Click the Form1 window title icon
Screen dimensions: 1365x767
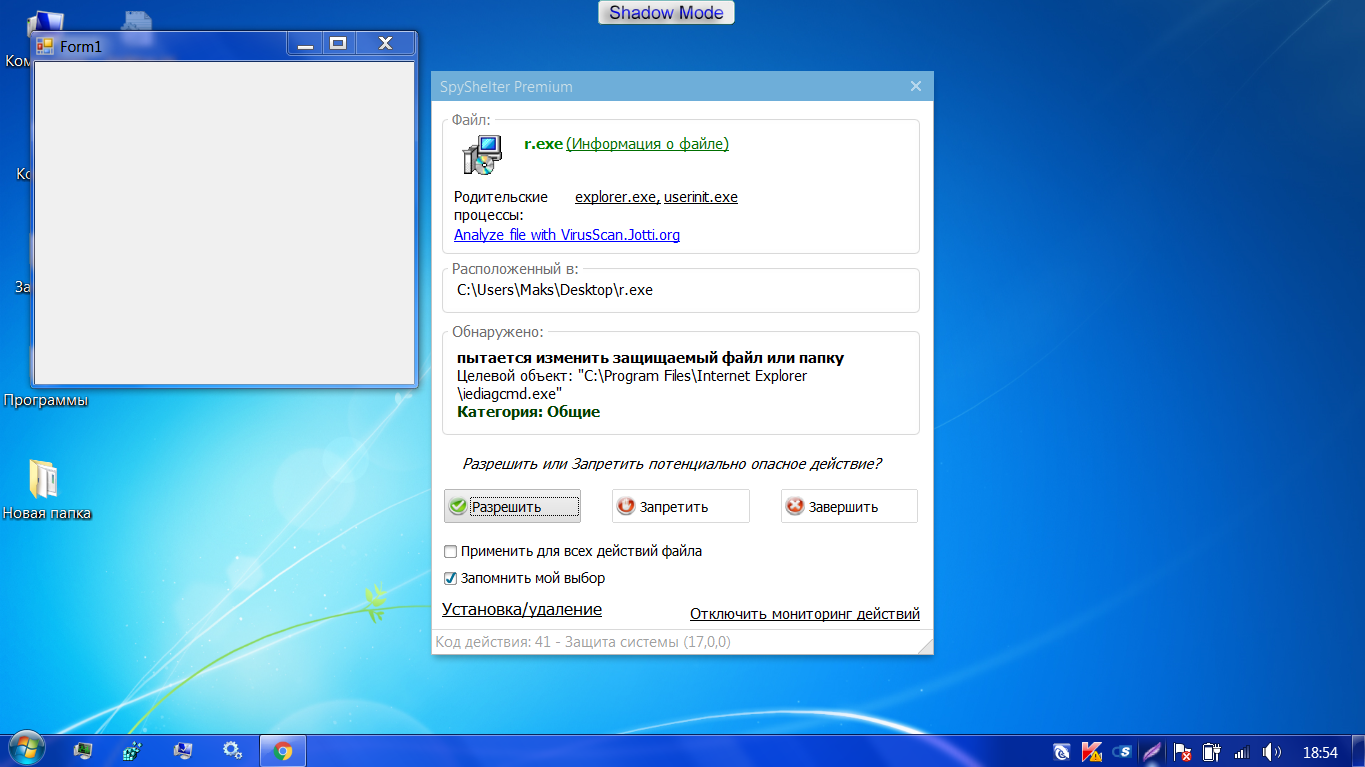[44, 46]
